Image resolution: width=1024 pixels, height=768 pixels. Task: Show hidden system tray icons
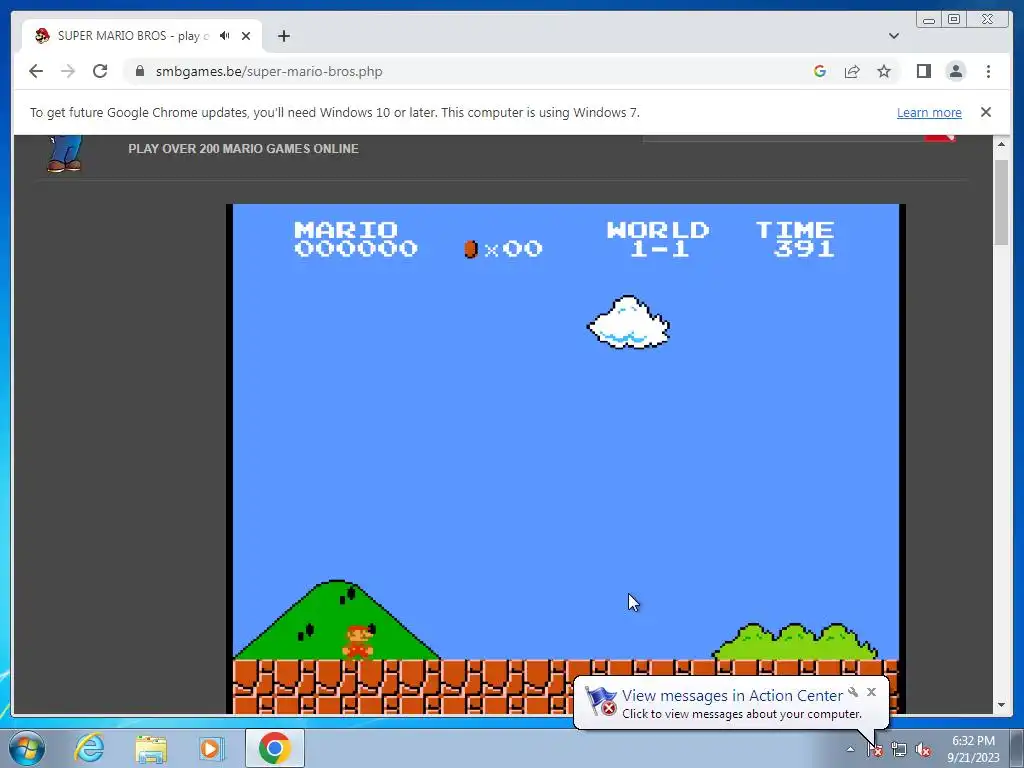tap(850, 750)
